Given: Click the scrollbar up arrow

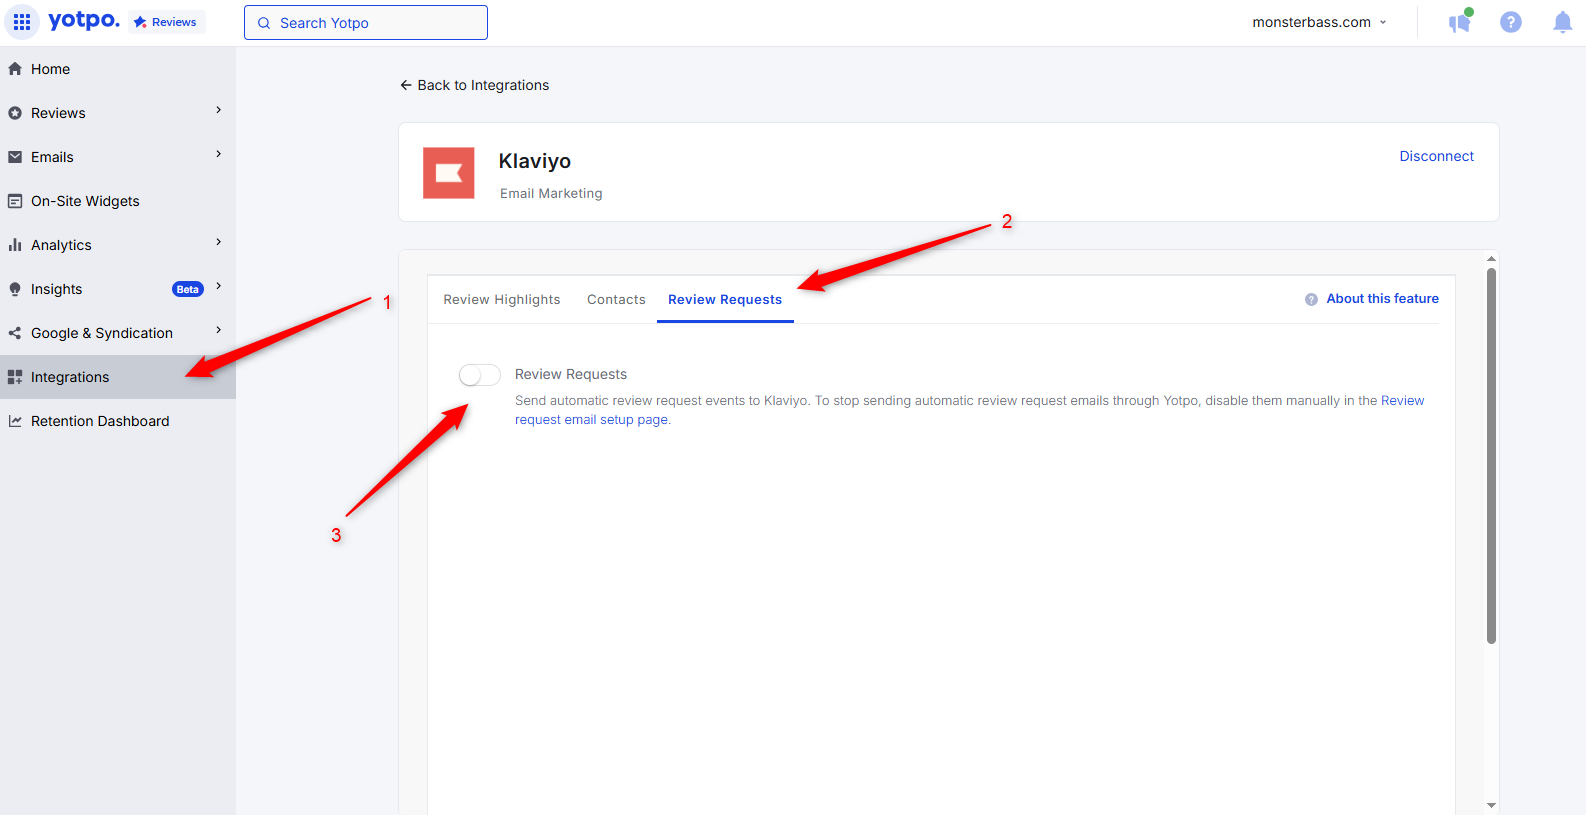Looking at the screenshot, I should pos(1491,258).
